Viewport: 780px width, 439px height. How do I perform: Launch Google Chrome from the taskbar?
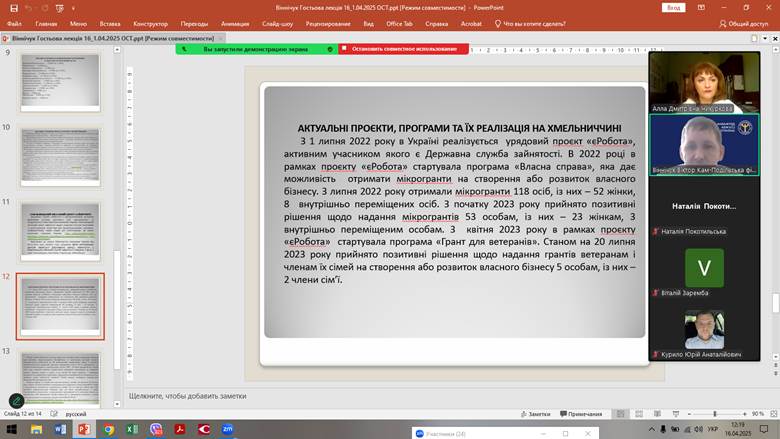108,429
